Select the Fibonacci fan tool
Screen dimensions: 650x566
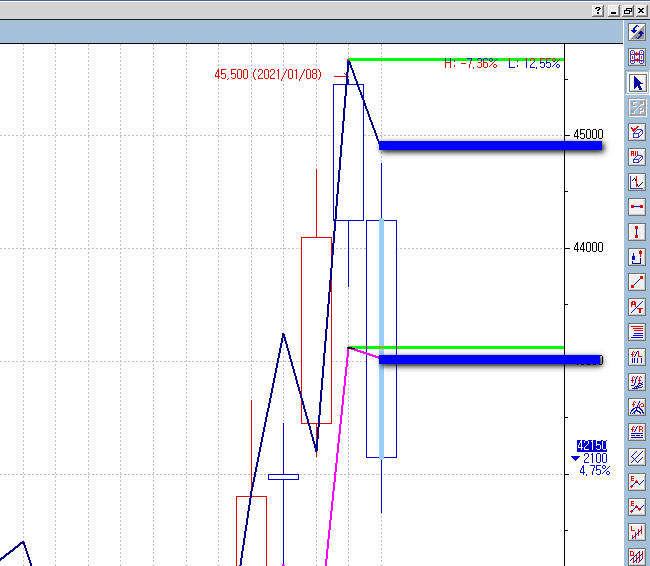pyautogui.click(x=637, y=382)
